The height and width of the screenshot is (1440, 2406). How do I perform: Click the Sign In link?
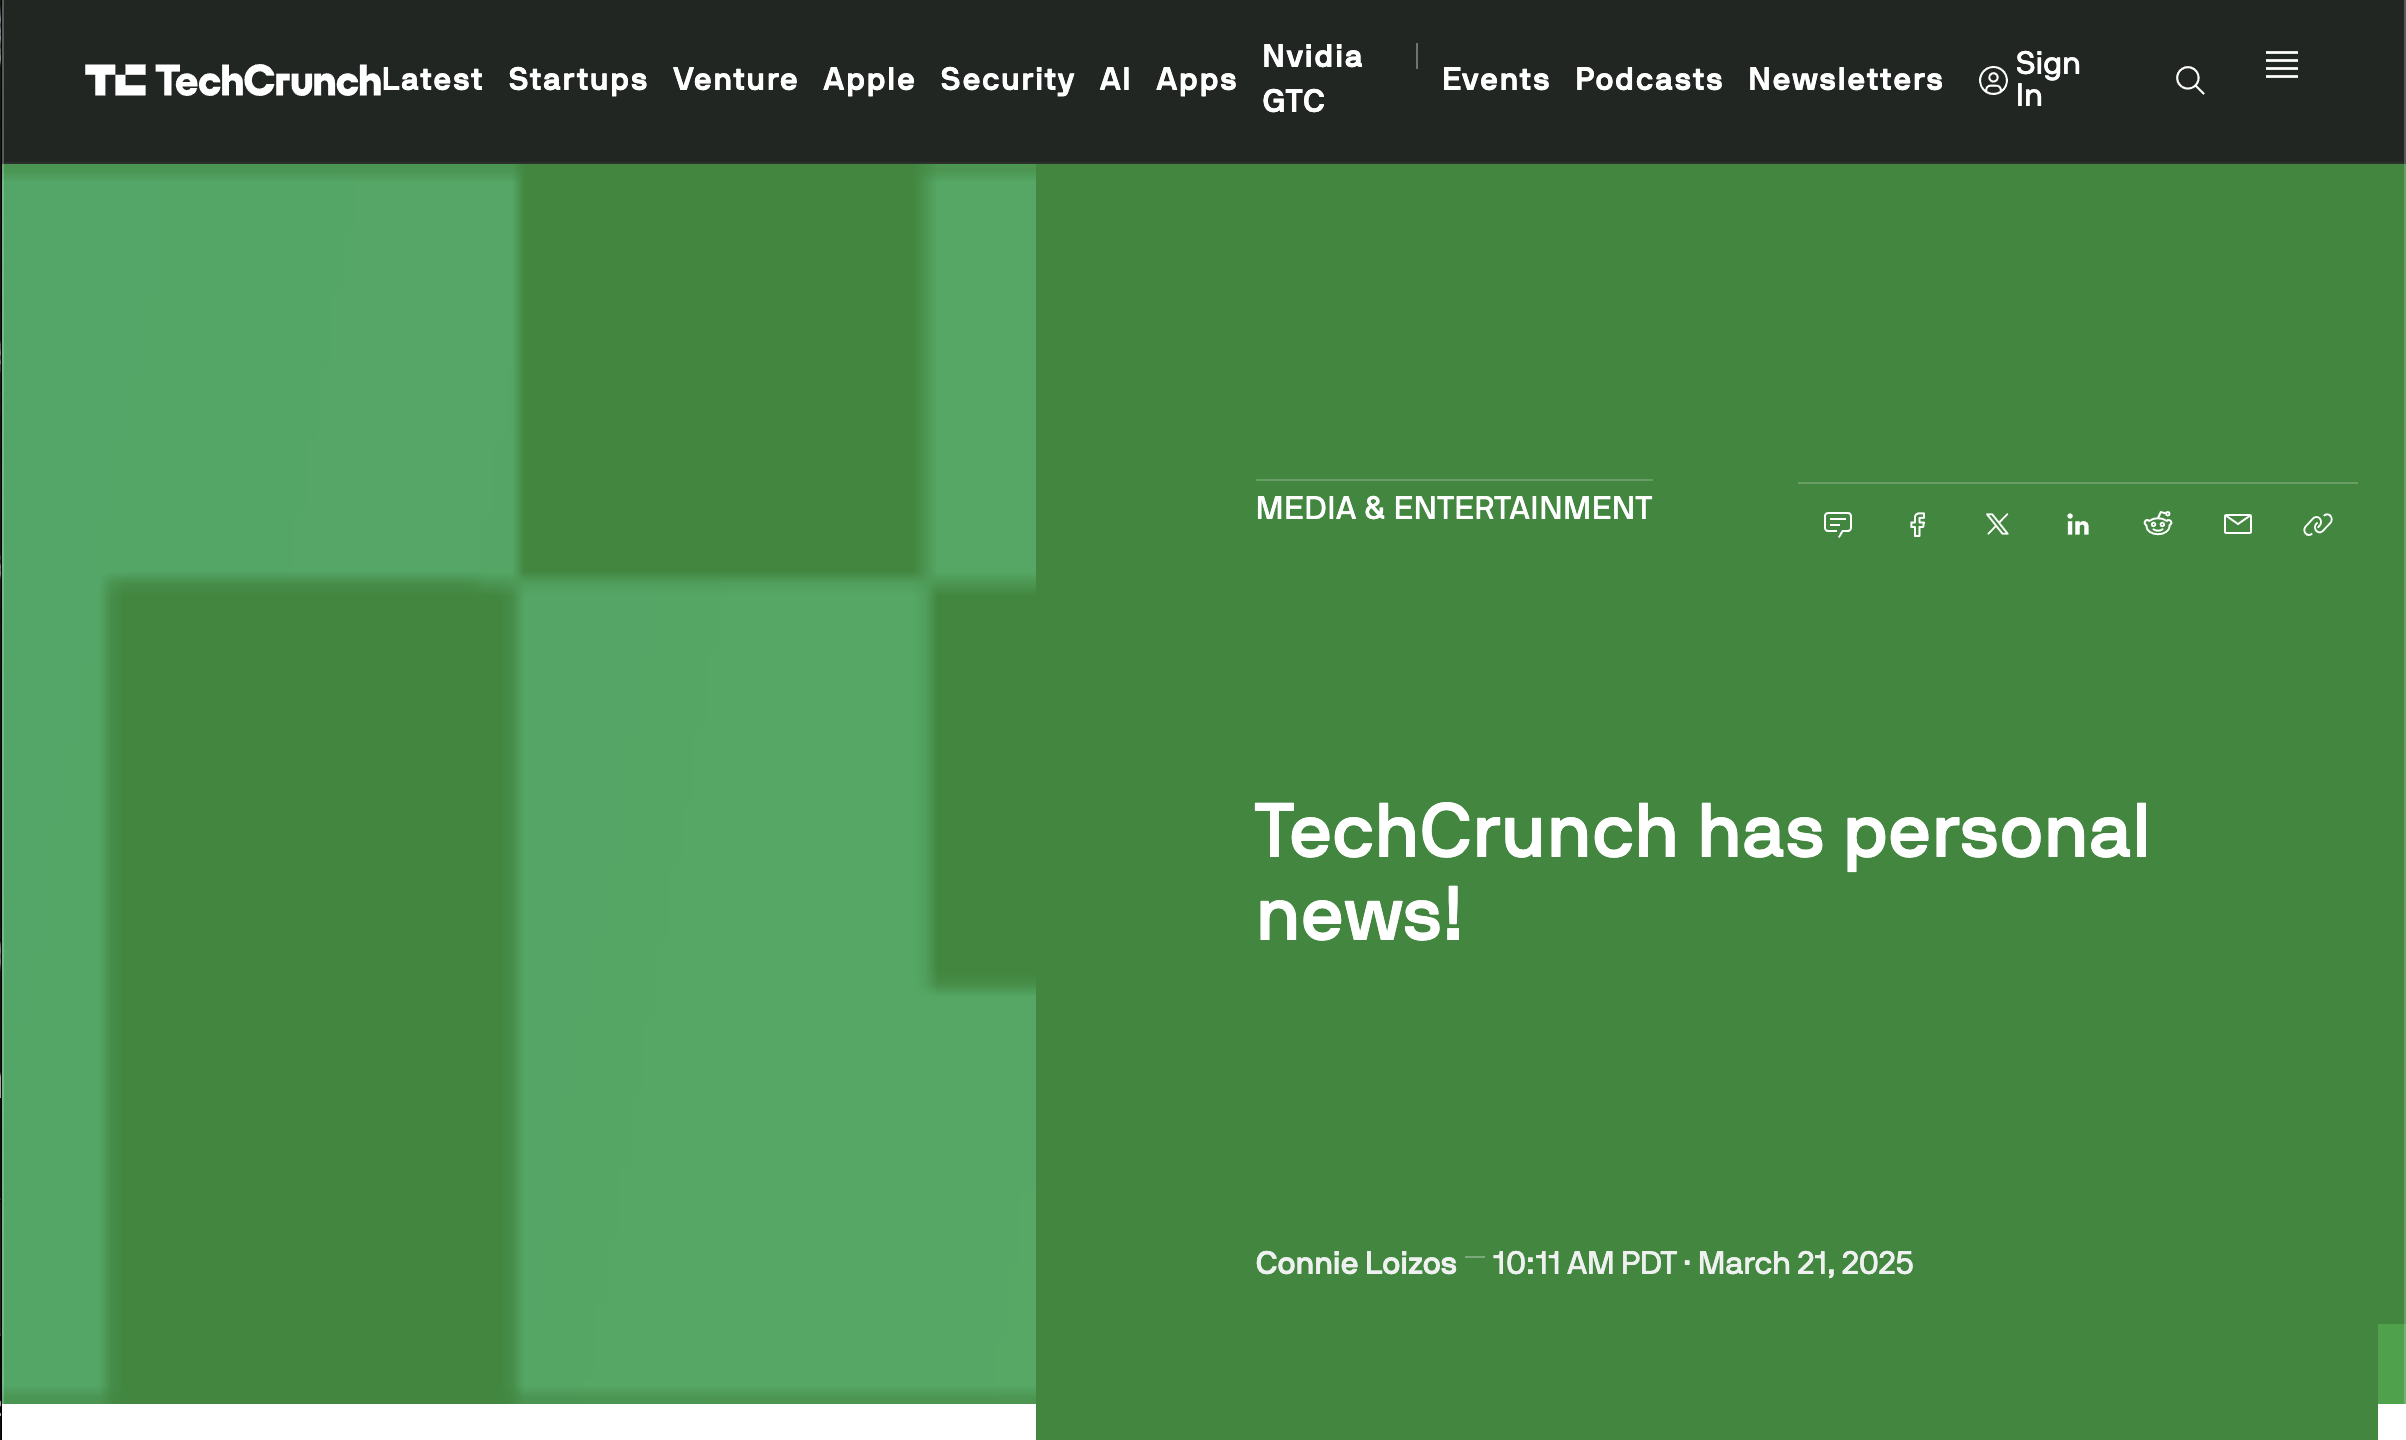[x=2047, y=79]
